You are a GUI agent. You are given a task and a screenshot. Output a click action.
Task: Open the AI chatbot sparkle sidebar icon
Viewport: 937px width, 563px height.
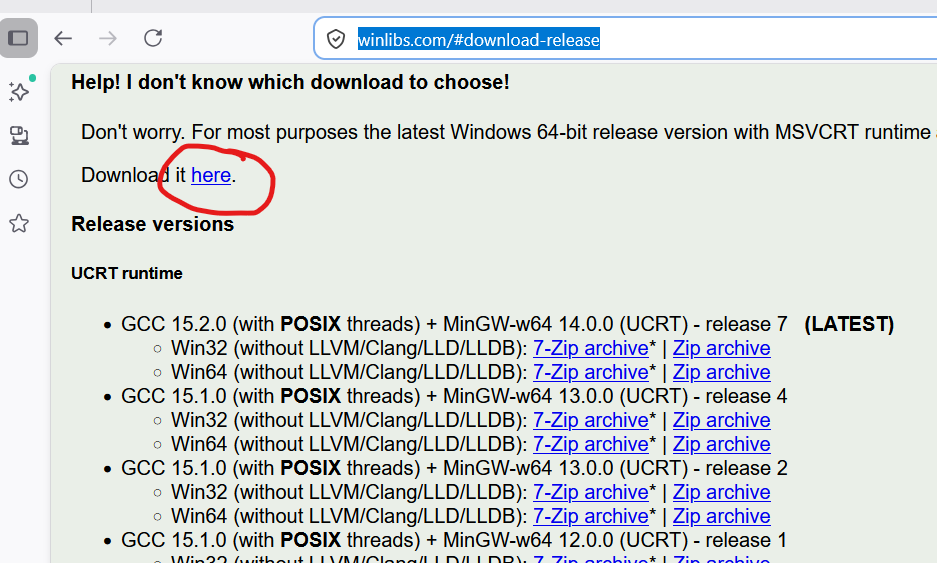pyautogui.click(x=19, y=92)
